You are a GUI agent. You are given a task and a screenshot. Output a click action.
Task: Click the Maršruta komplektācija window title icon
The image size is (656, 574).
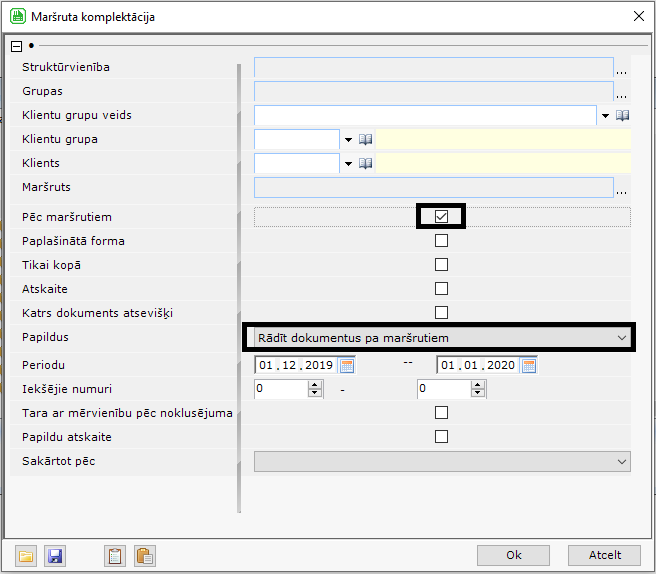coord(18,16)
